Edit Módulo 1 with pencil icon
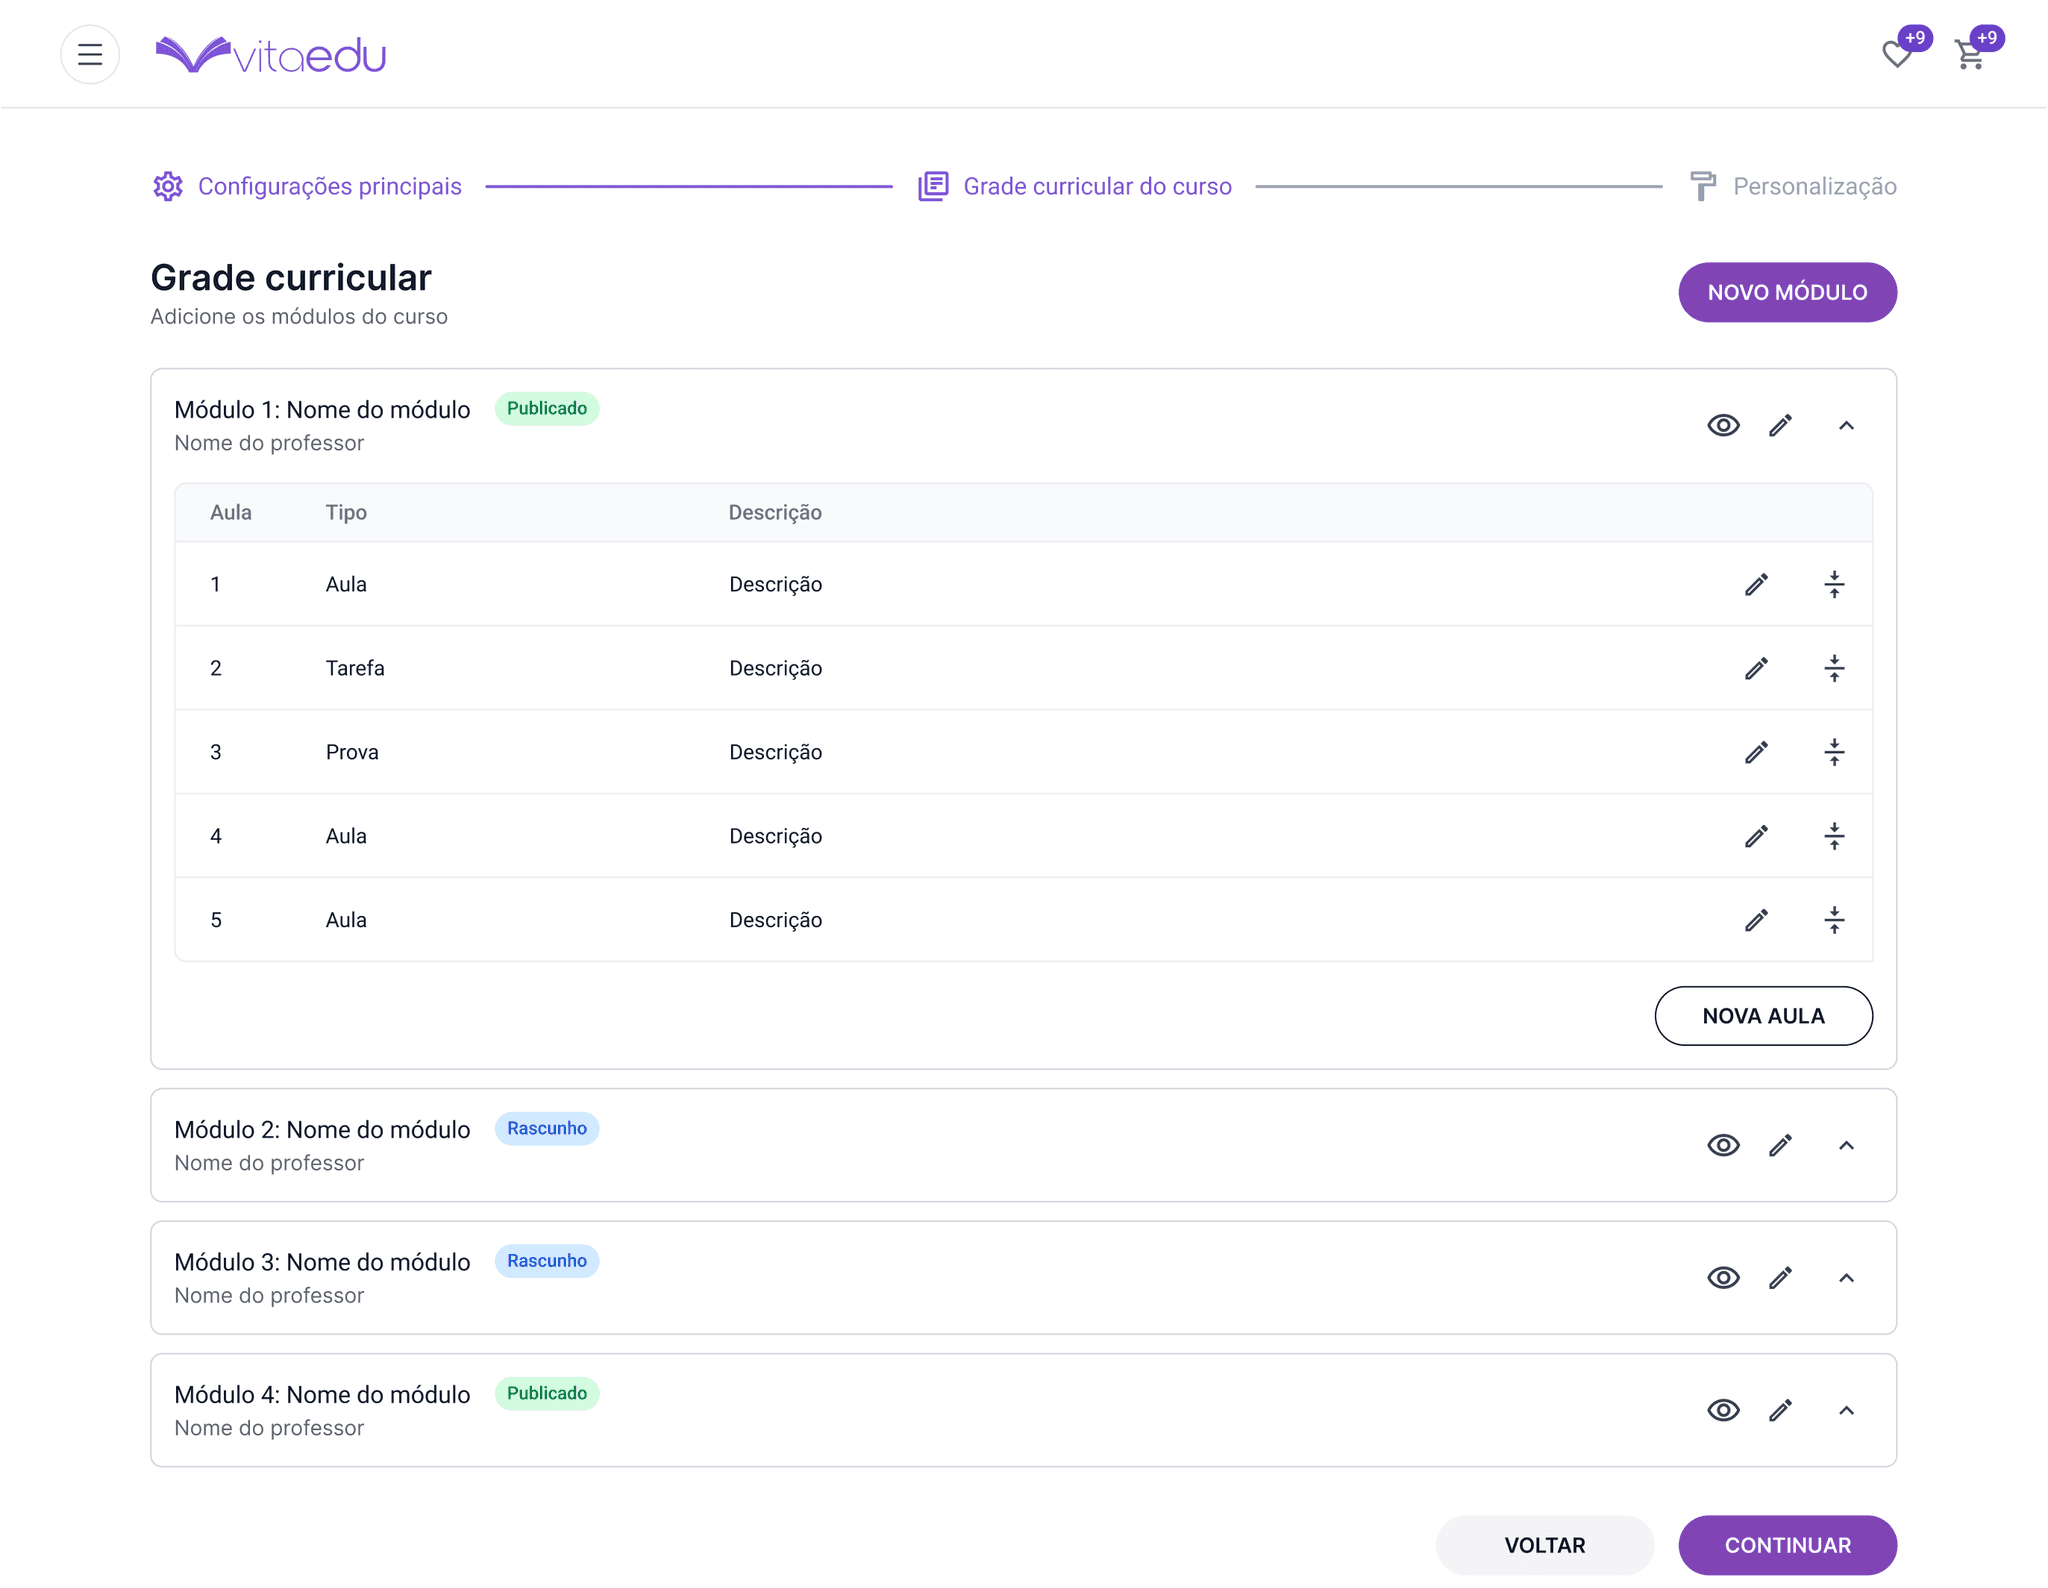Screen dimensions: 2048x1588 [x=1780, y=425]
